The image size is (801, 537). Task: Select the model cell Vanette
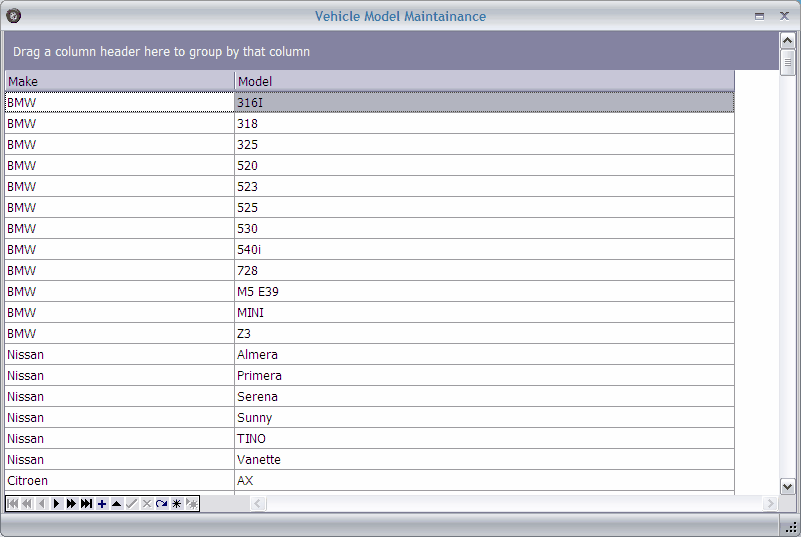point(484,459)
